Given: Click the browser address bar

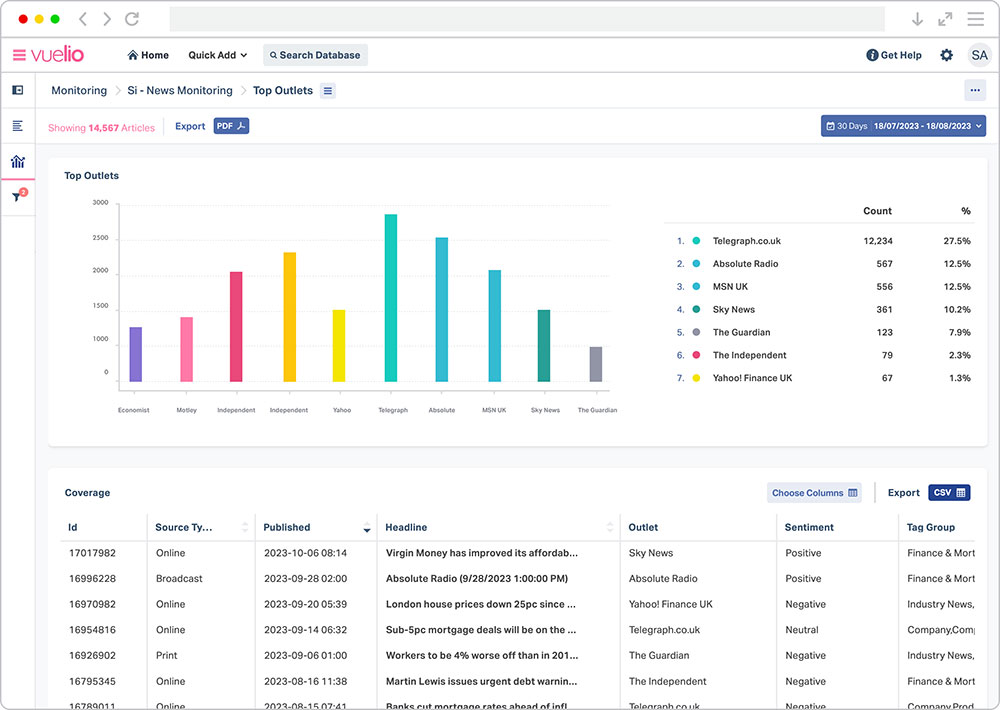Looking at the screenshot, I should (527, 19).
